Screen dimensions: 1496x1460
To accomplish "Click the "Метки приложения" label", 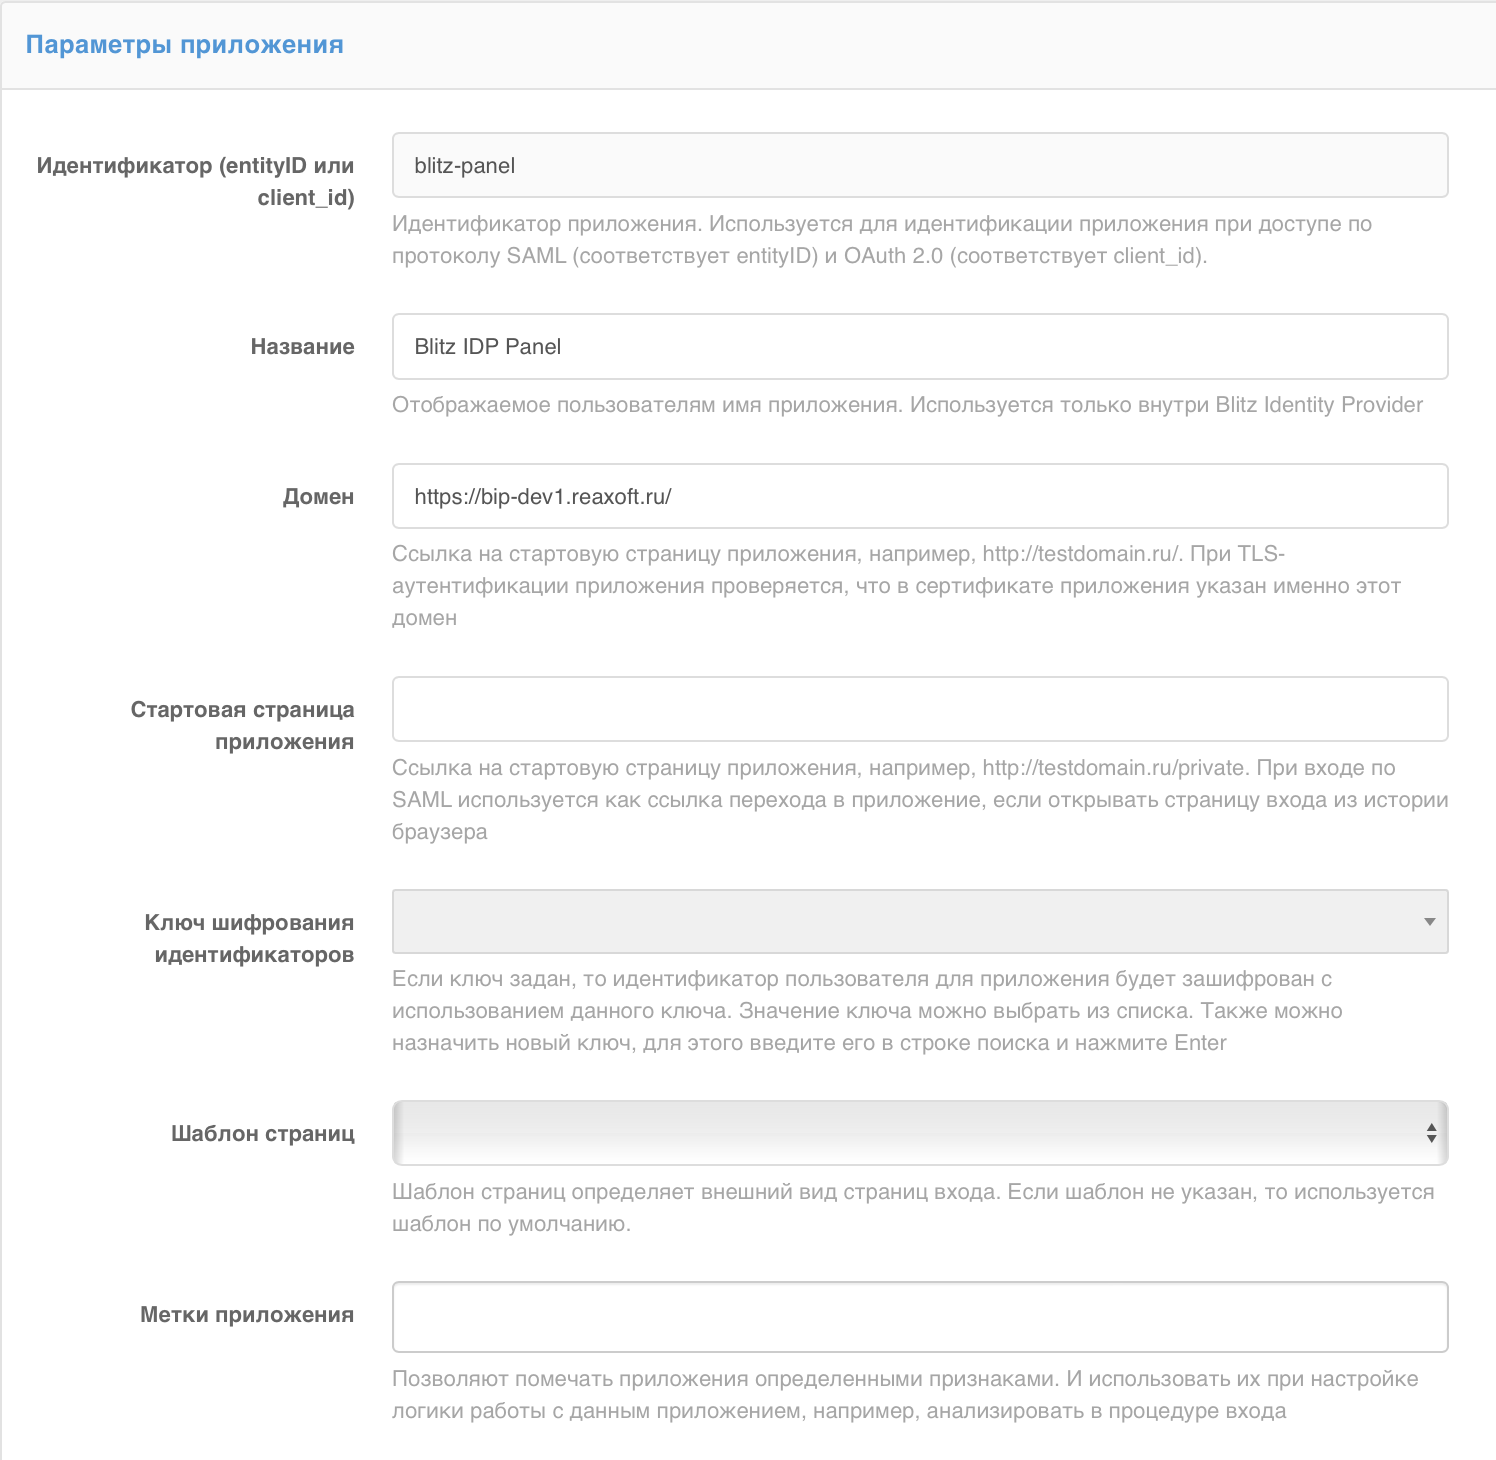I will (x=246, y=1314).
